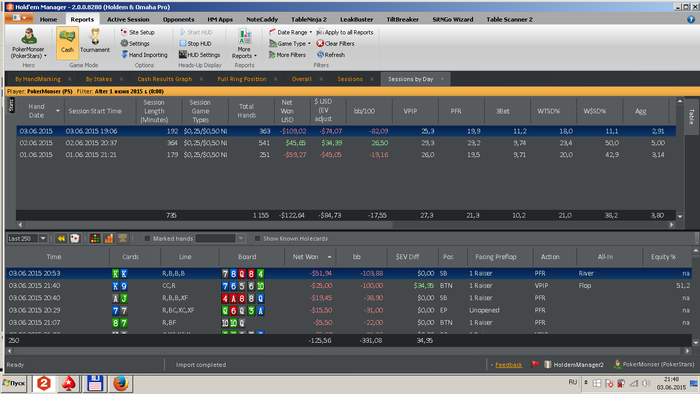Click the red flag icon in status bar
Image resolution: width=700 pixels, height=394 pixels.
[535, 364]
